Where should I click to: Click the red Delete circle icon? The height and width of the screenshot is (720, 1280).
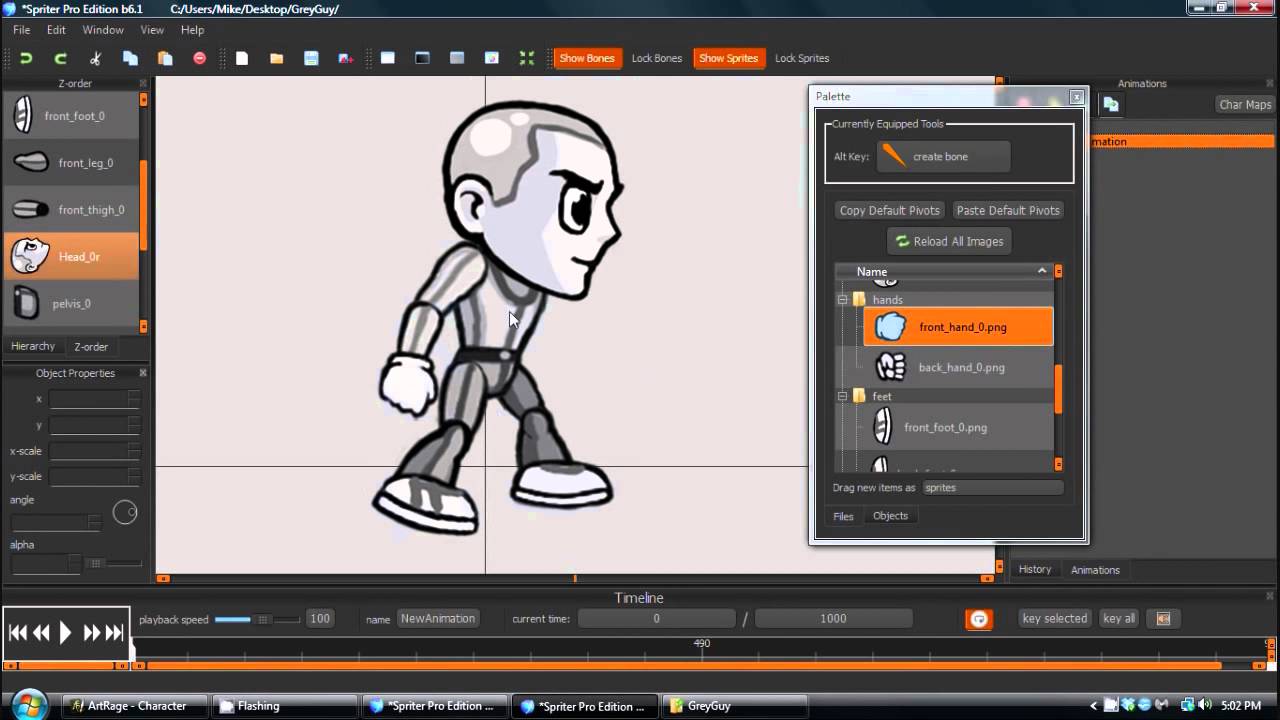(x=199, y=58)
